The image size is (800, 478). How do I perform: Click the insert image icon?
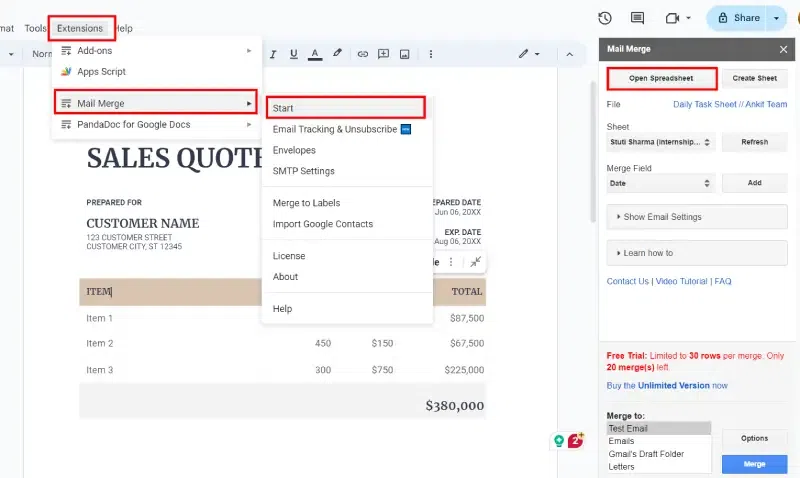(405, 54)
